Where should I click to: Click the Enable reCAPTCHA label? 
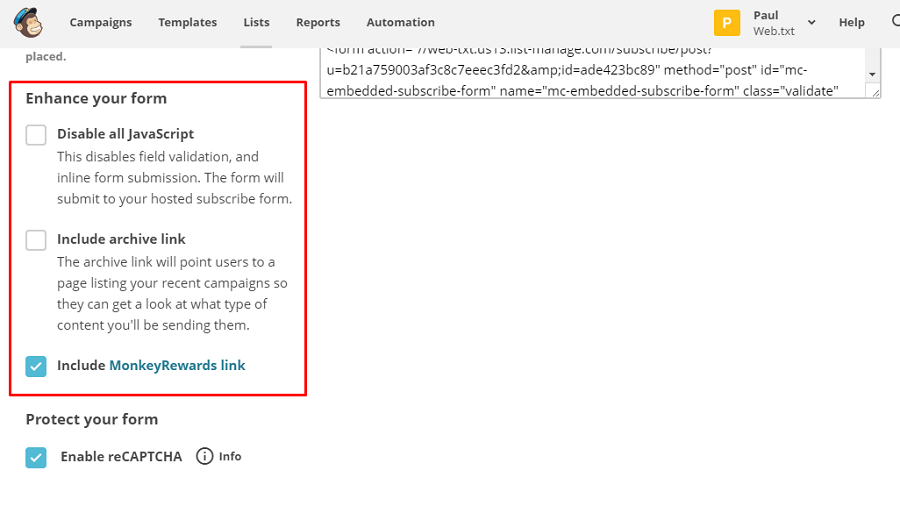coord(121,456)
